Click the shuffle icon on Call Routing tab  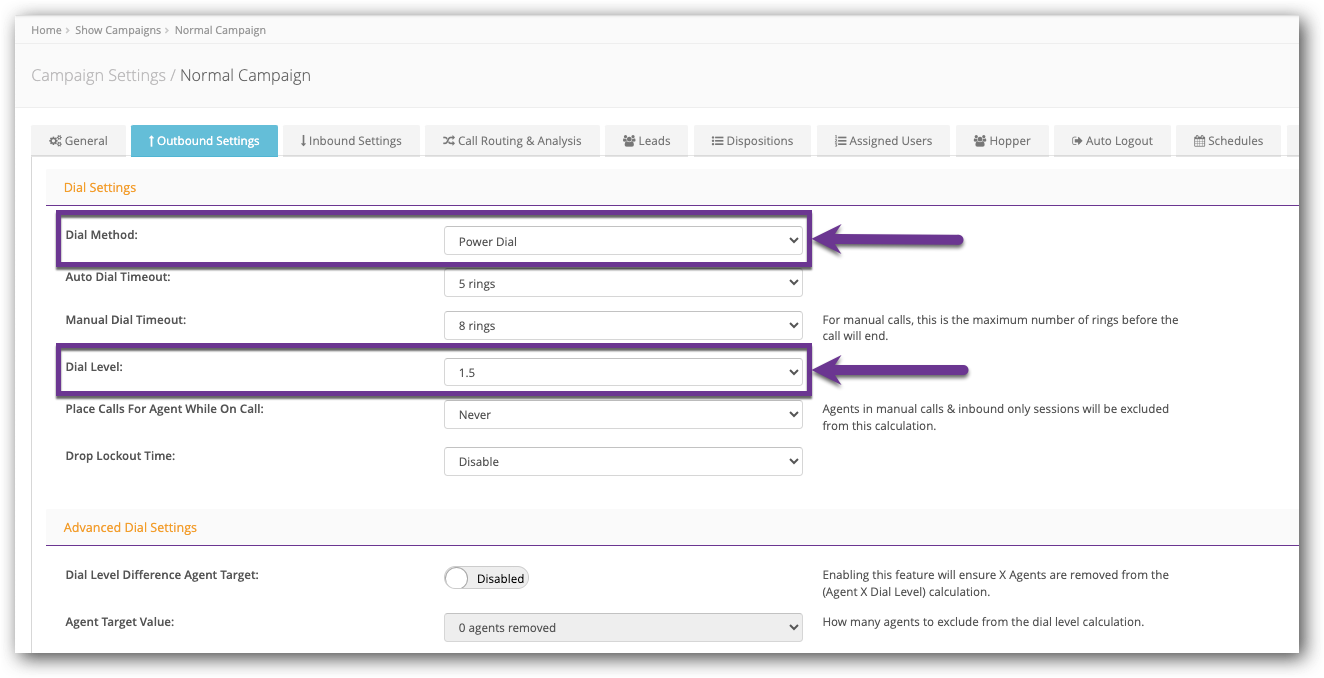tap(449, 141)
